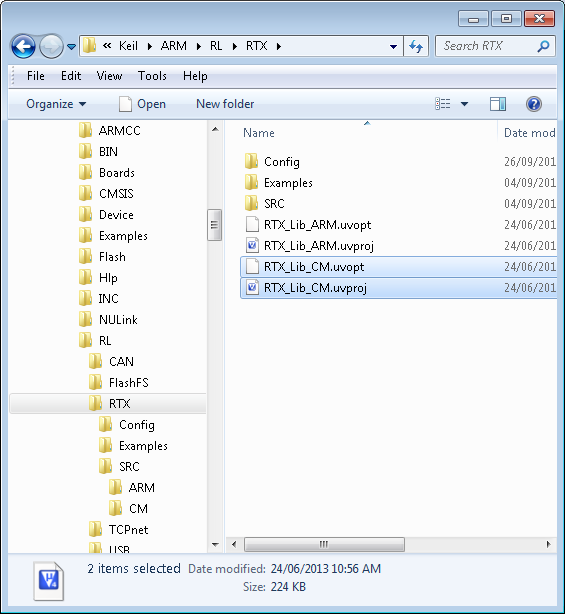Click the blue Help question mark icon
The image size is (565, 614).
pos(534,104)
